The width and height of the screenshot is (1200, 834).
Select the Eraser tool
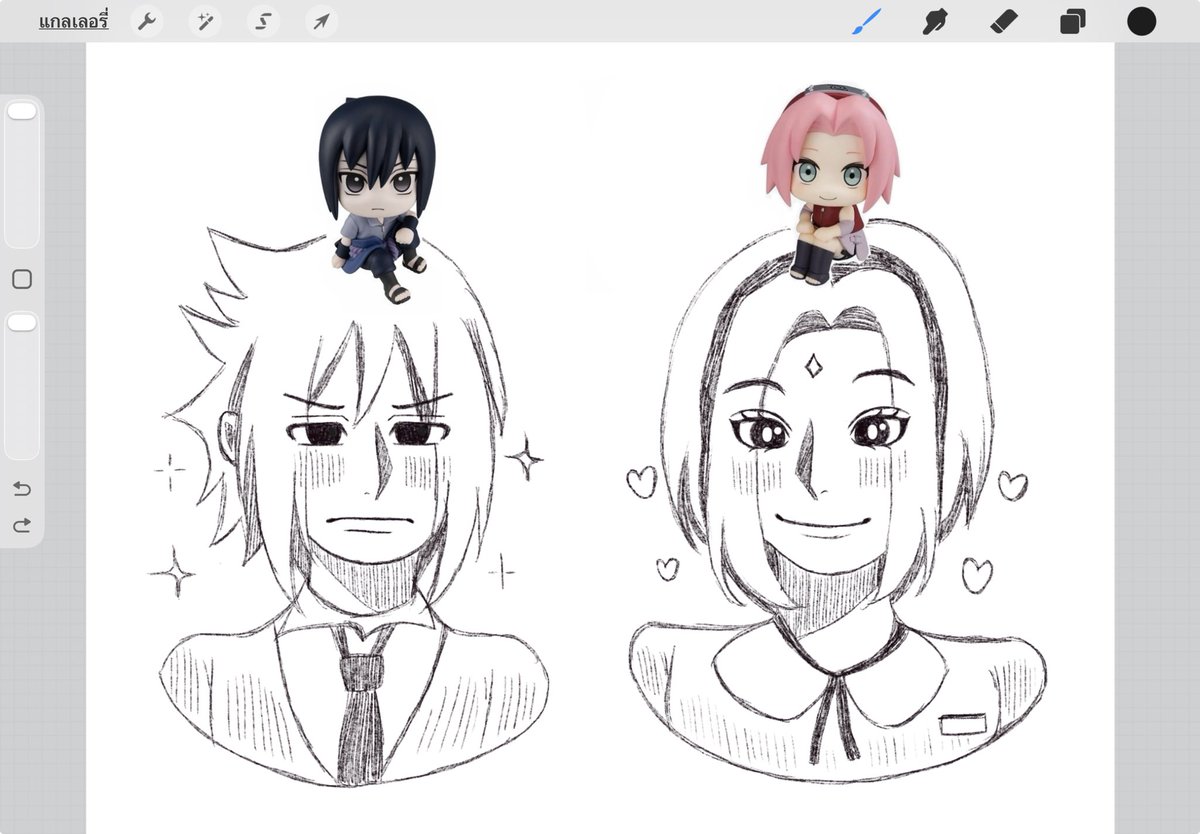1003,21
